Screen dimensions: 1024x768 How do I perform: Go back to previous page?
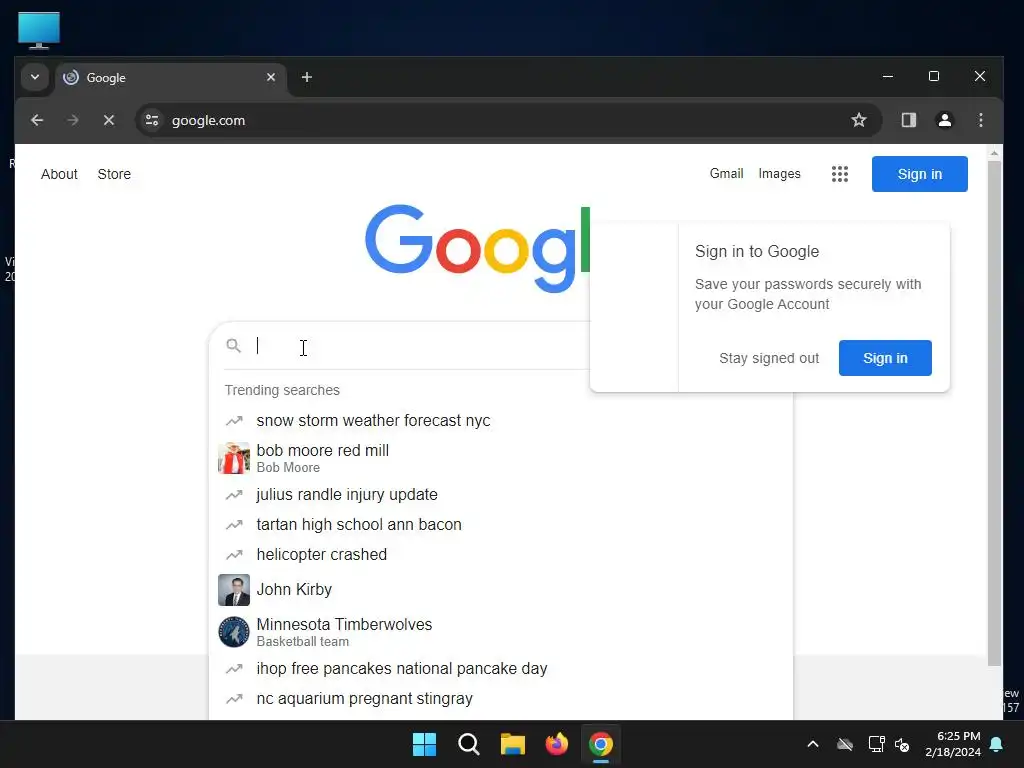[x=37, y=120]
